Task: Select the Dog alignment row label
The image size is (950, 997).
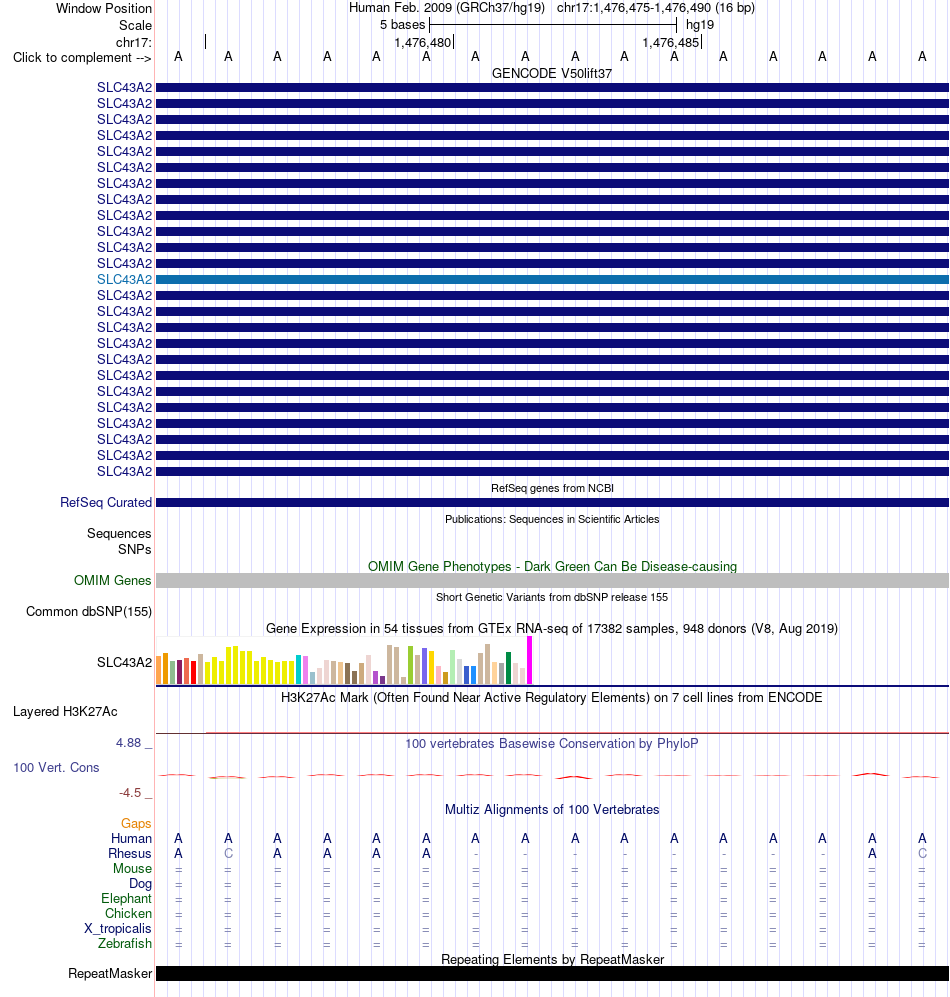Action: click(x=141, y=884)
